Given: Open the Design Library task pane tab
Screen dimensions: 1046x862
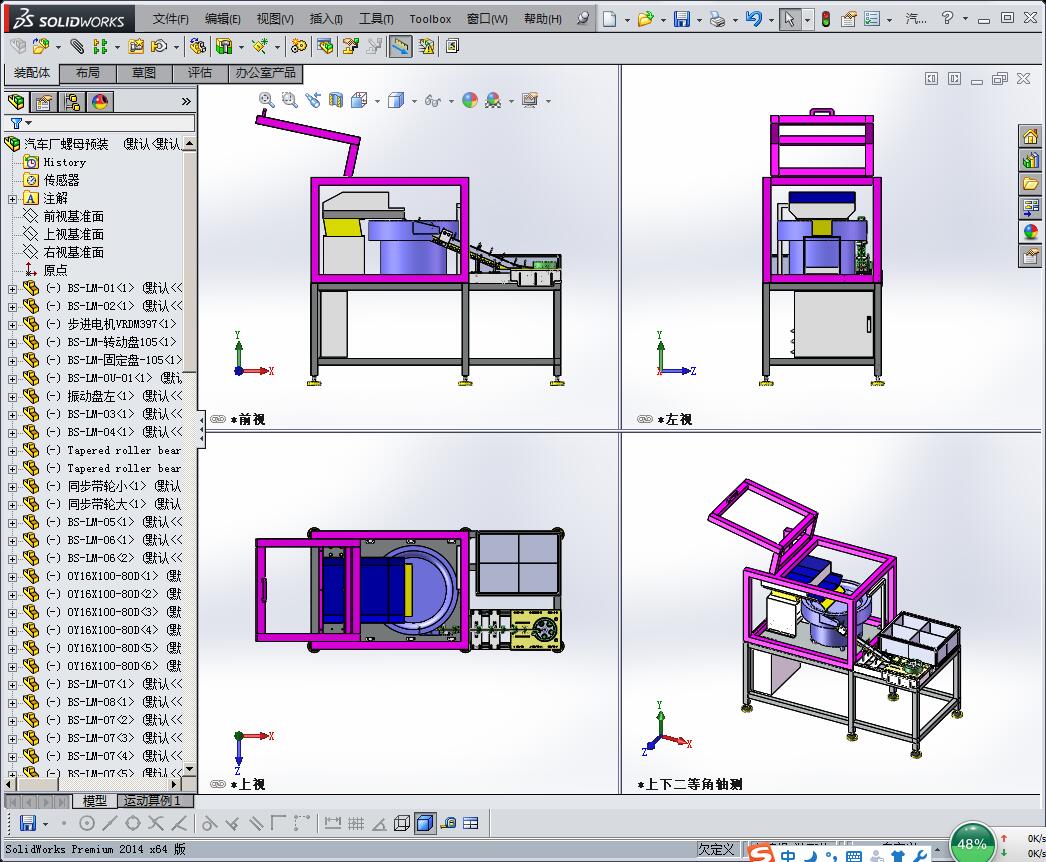Looking at the screenshot, I should point(1030,160).
